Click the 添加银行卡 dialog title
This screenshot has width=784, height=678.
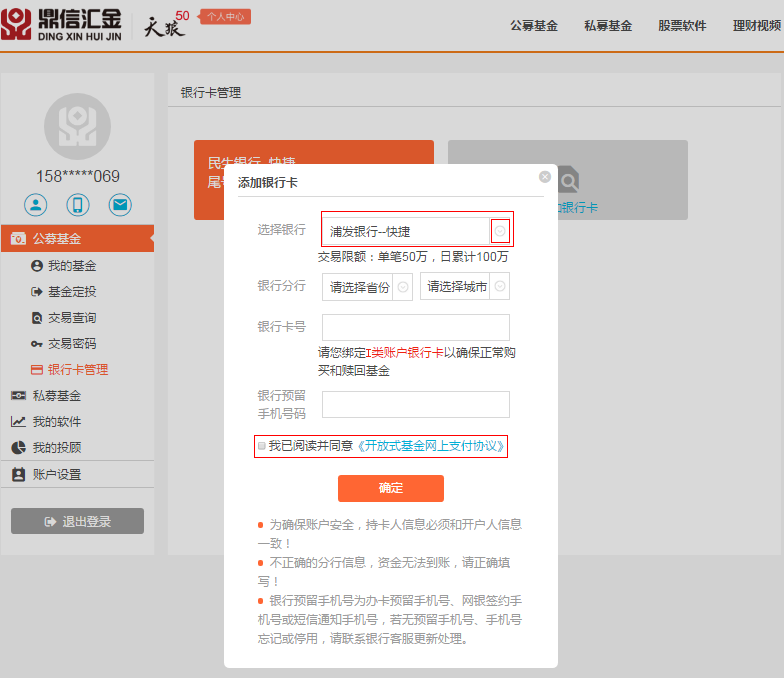(268, 182)
